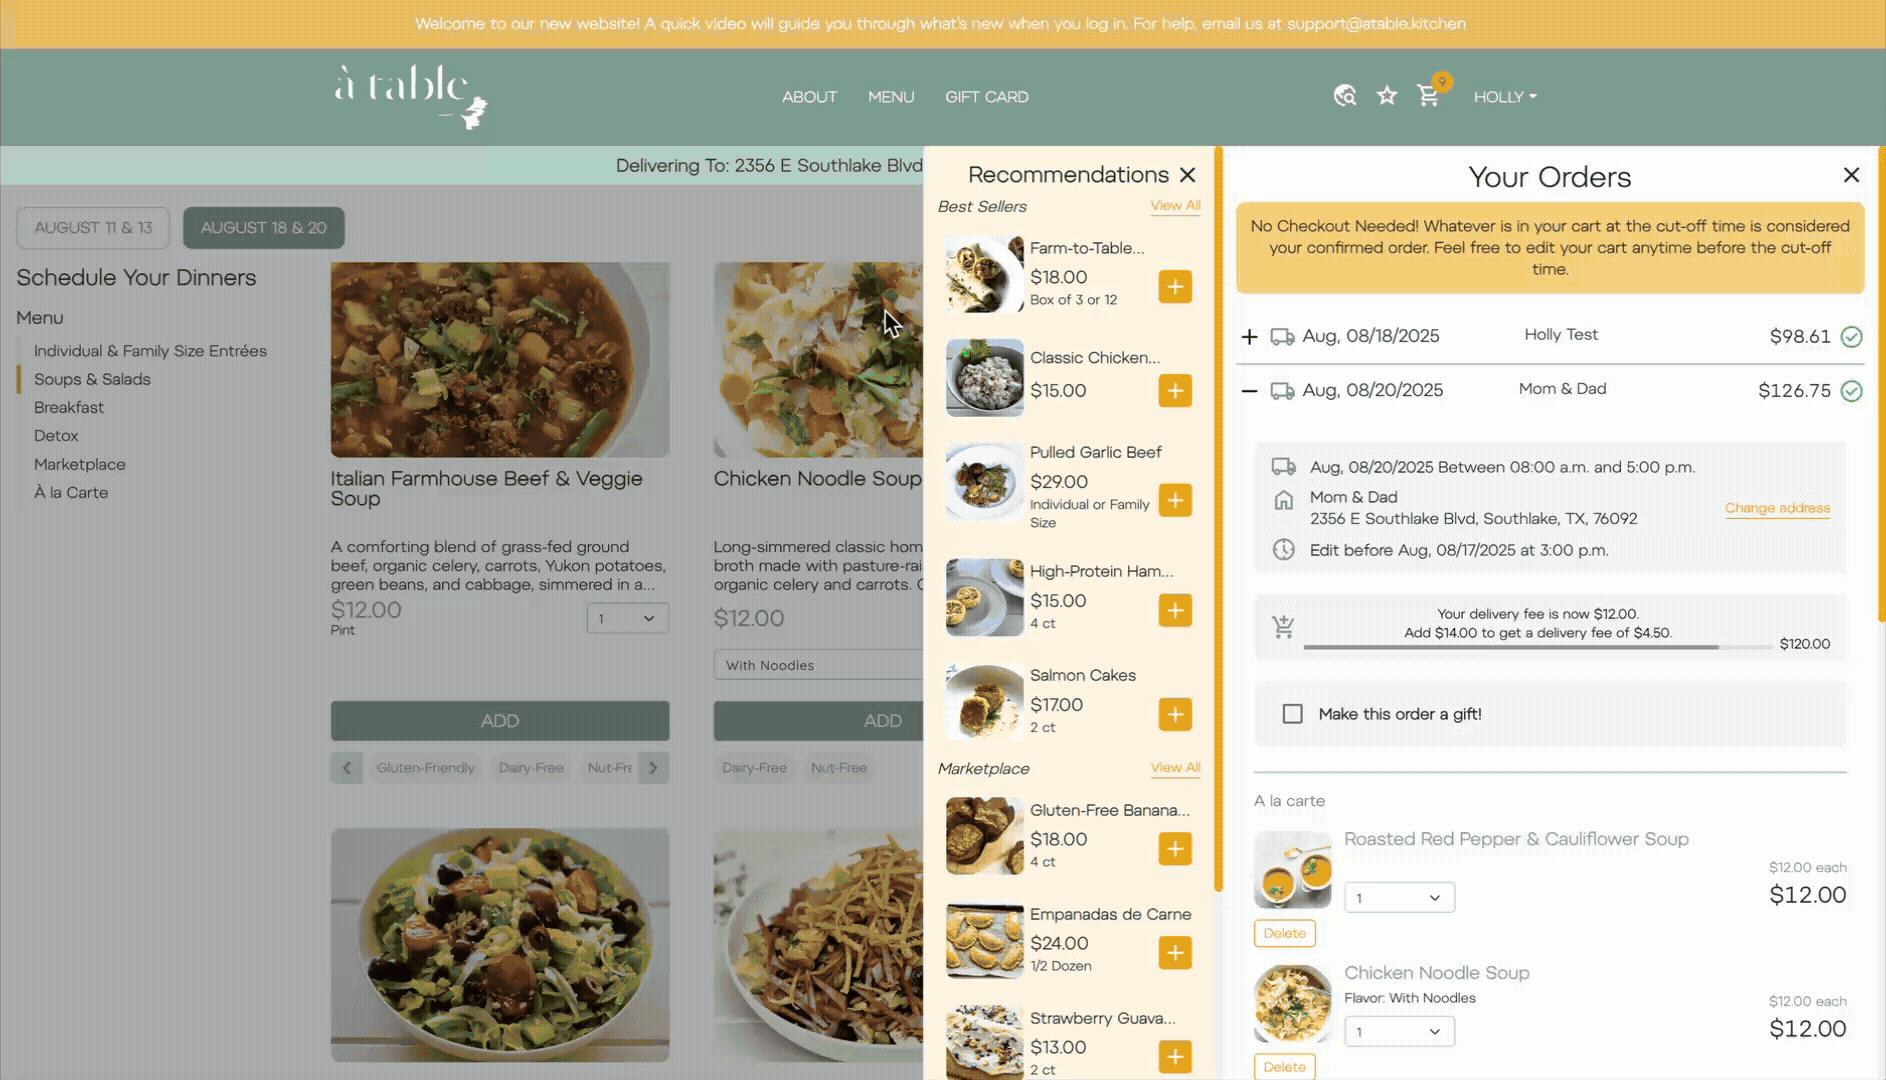
Task: Close the Recommendations panel
Action: coord(1187,175)
